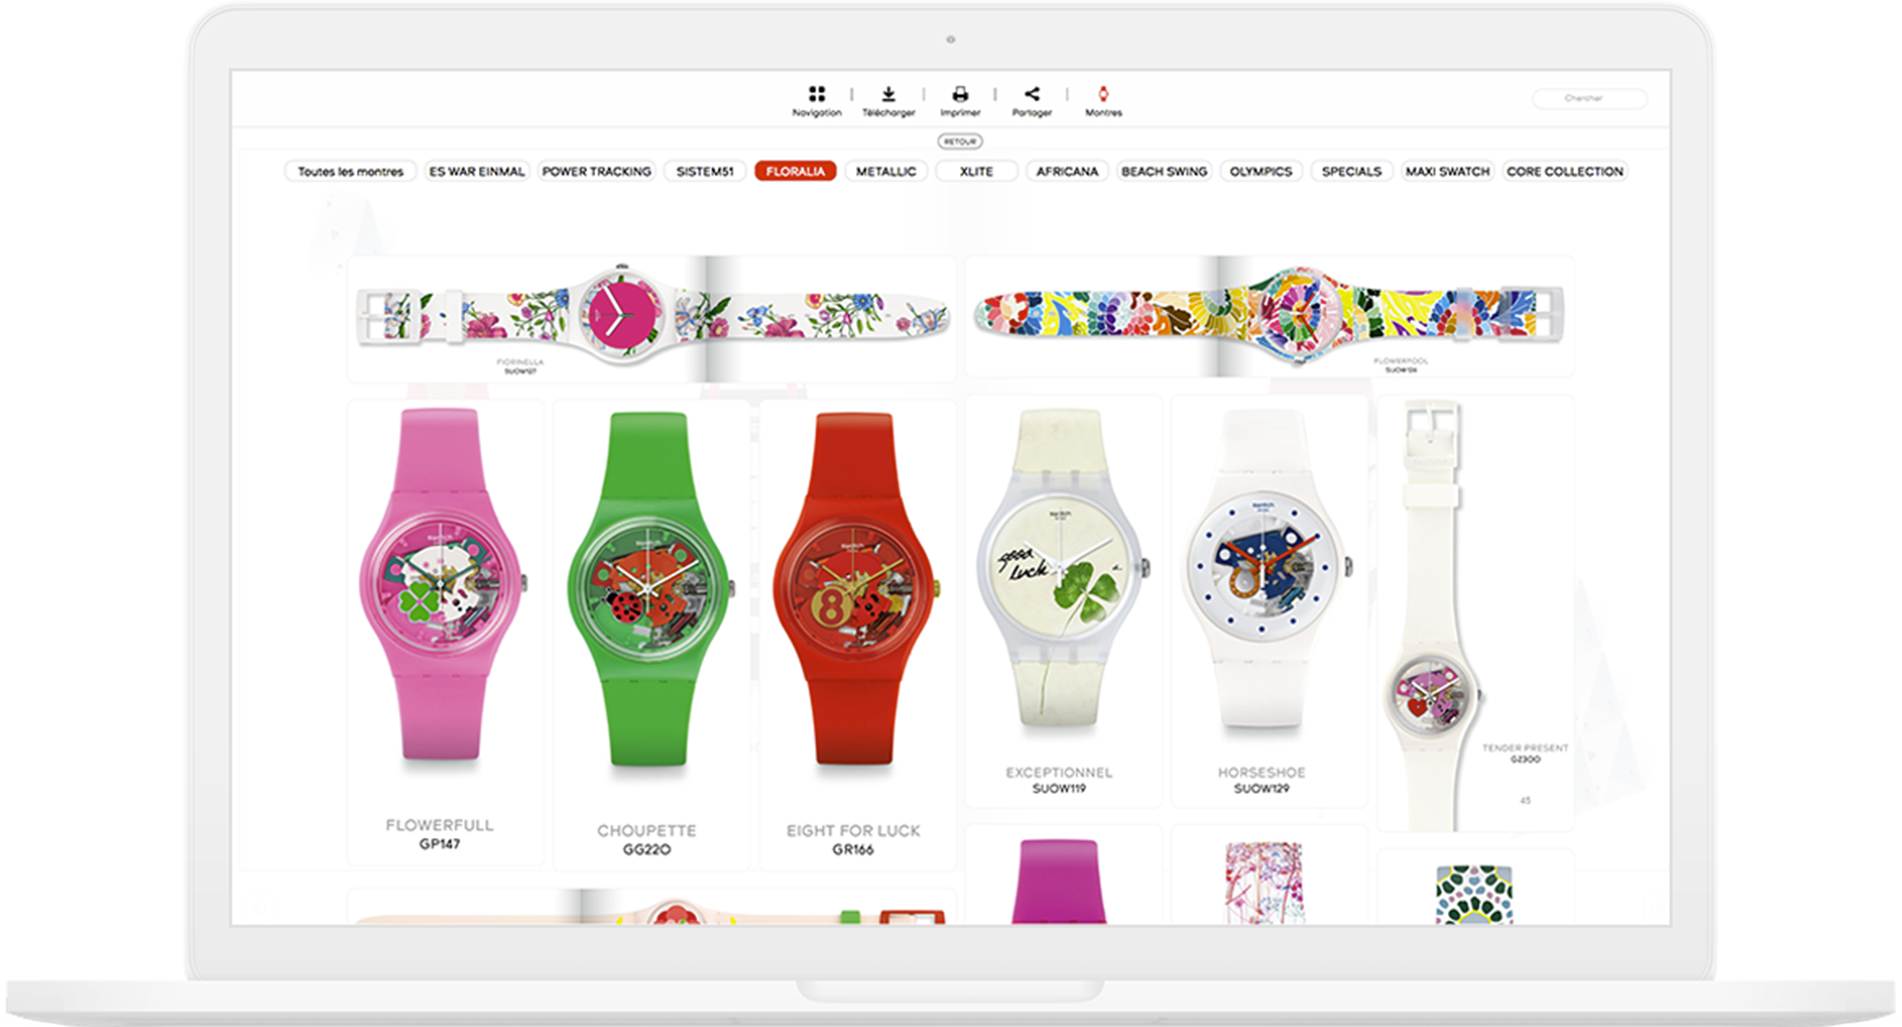Open the Exceptionnel clover watch
Viewport: 1902px width, 1027px height.
pos(1062,568)
